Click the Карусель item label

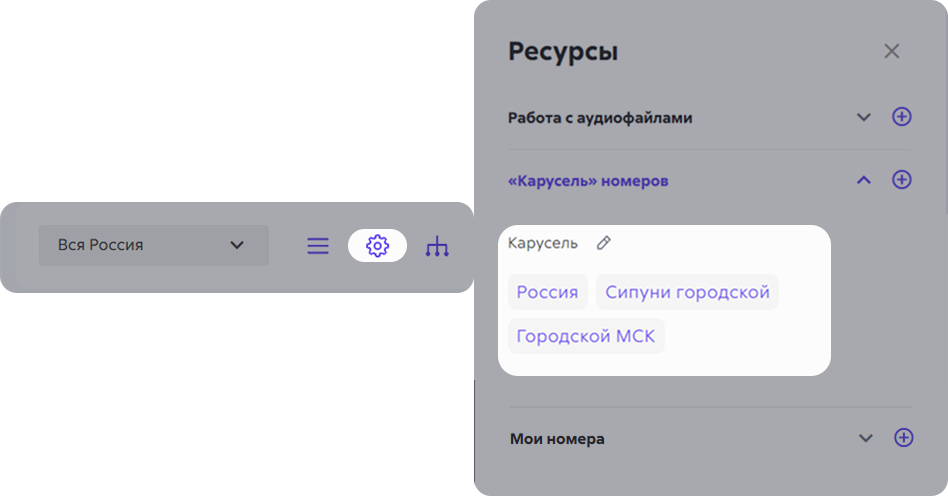tap(543, 243)
